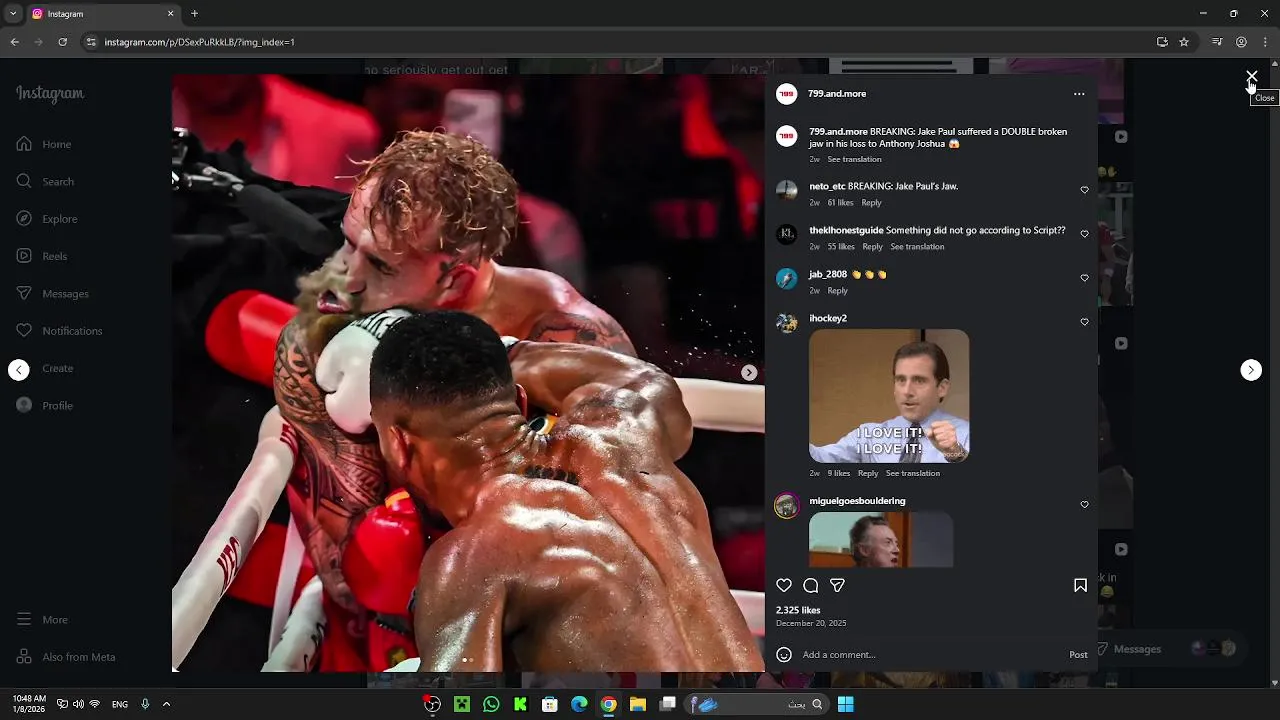The image size is (1280, 720).
Task: Reload the page in Chrome
Action: point(62,42)
